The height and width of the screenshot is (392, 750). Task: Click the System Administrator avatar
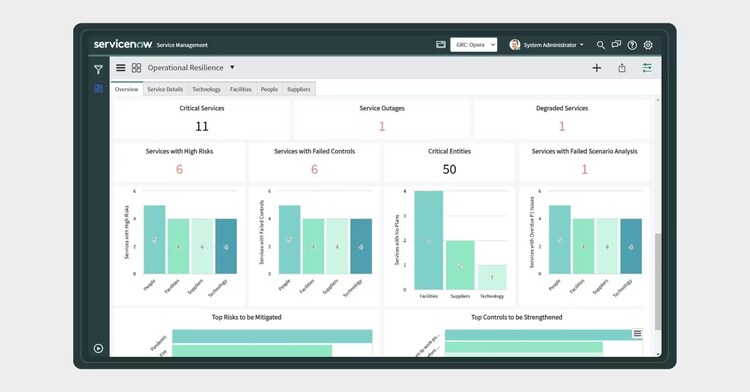[x=515, y=44]
